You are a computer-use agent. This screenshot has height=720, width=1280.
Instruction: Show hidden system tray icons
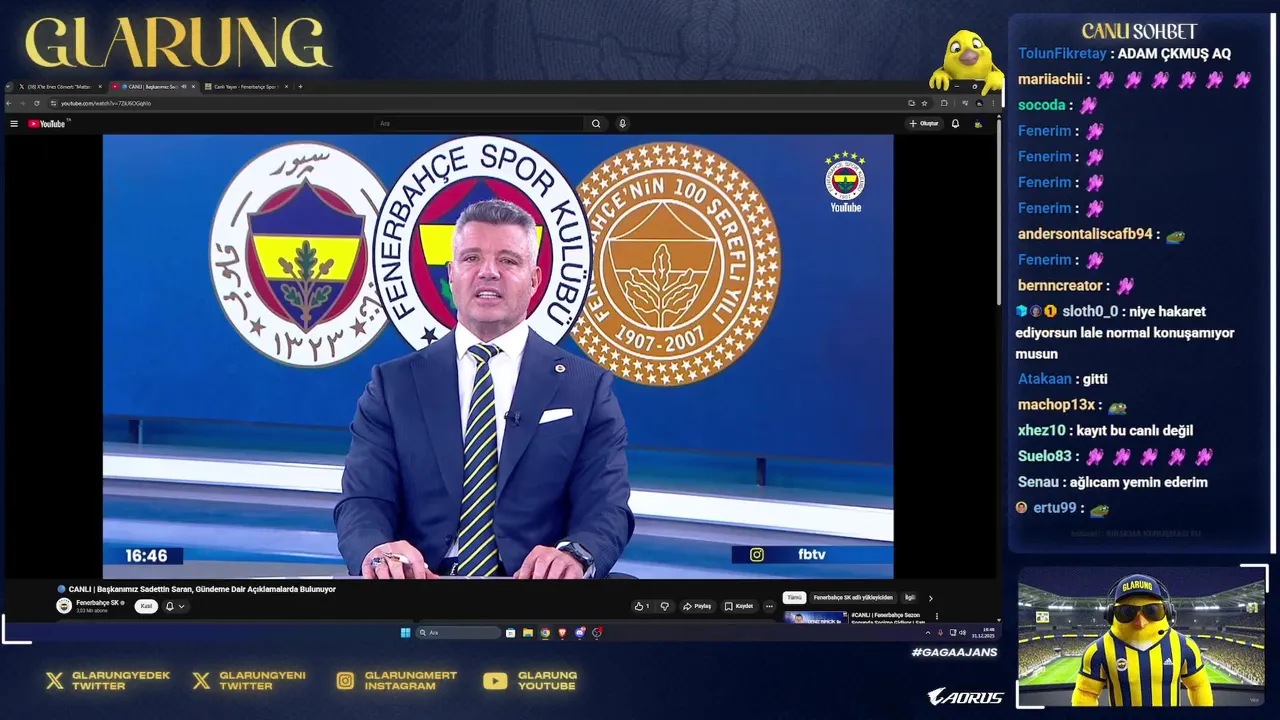pyautogui.click(x=928, y=632)
